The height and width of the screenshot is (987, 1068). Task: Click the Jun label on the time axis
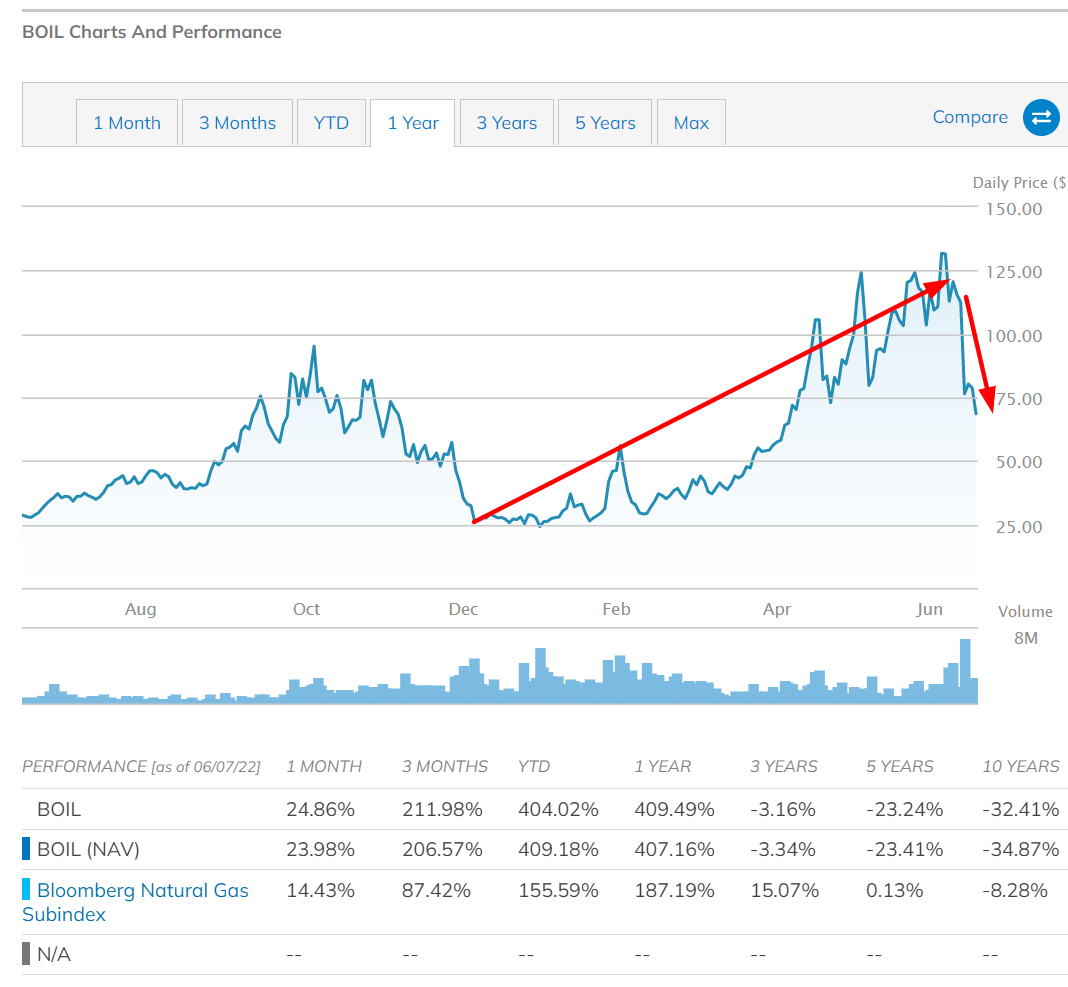(x=929, y=609)
